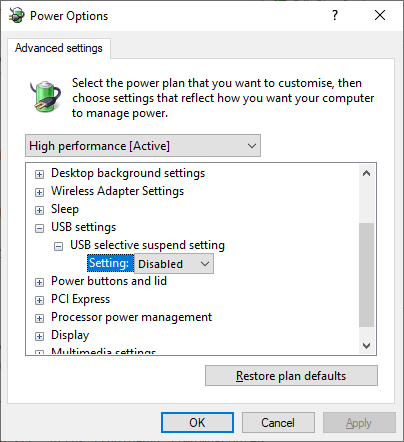Click the Cancel button
This screenshot has width=404, height=442.
278,423
